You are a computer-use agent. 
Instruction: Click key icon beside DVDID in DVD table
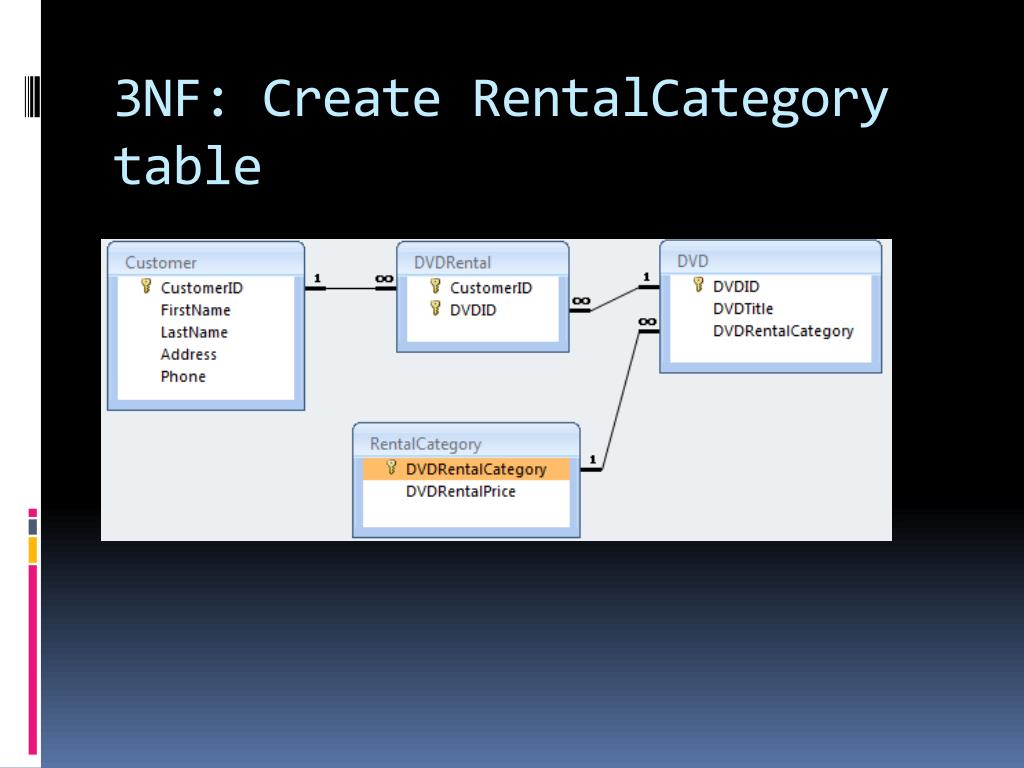pyautogui.click(x=699, y=285)
